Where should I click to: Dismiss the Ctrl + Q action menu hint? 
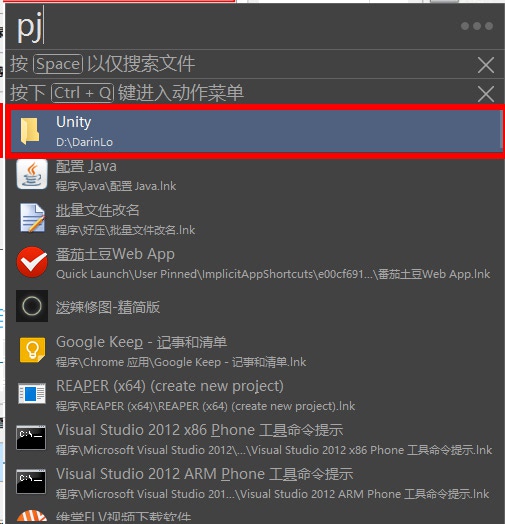486,94
